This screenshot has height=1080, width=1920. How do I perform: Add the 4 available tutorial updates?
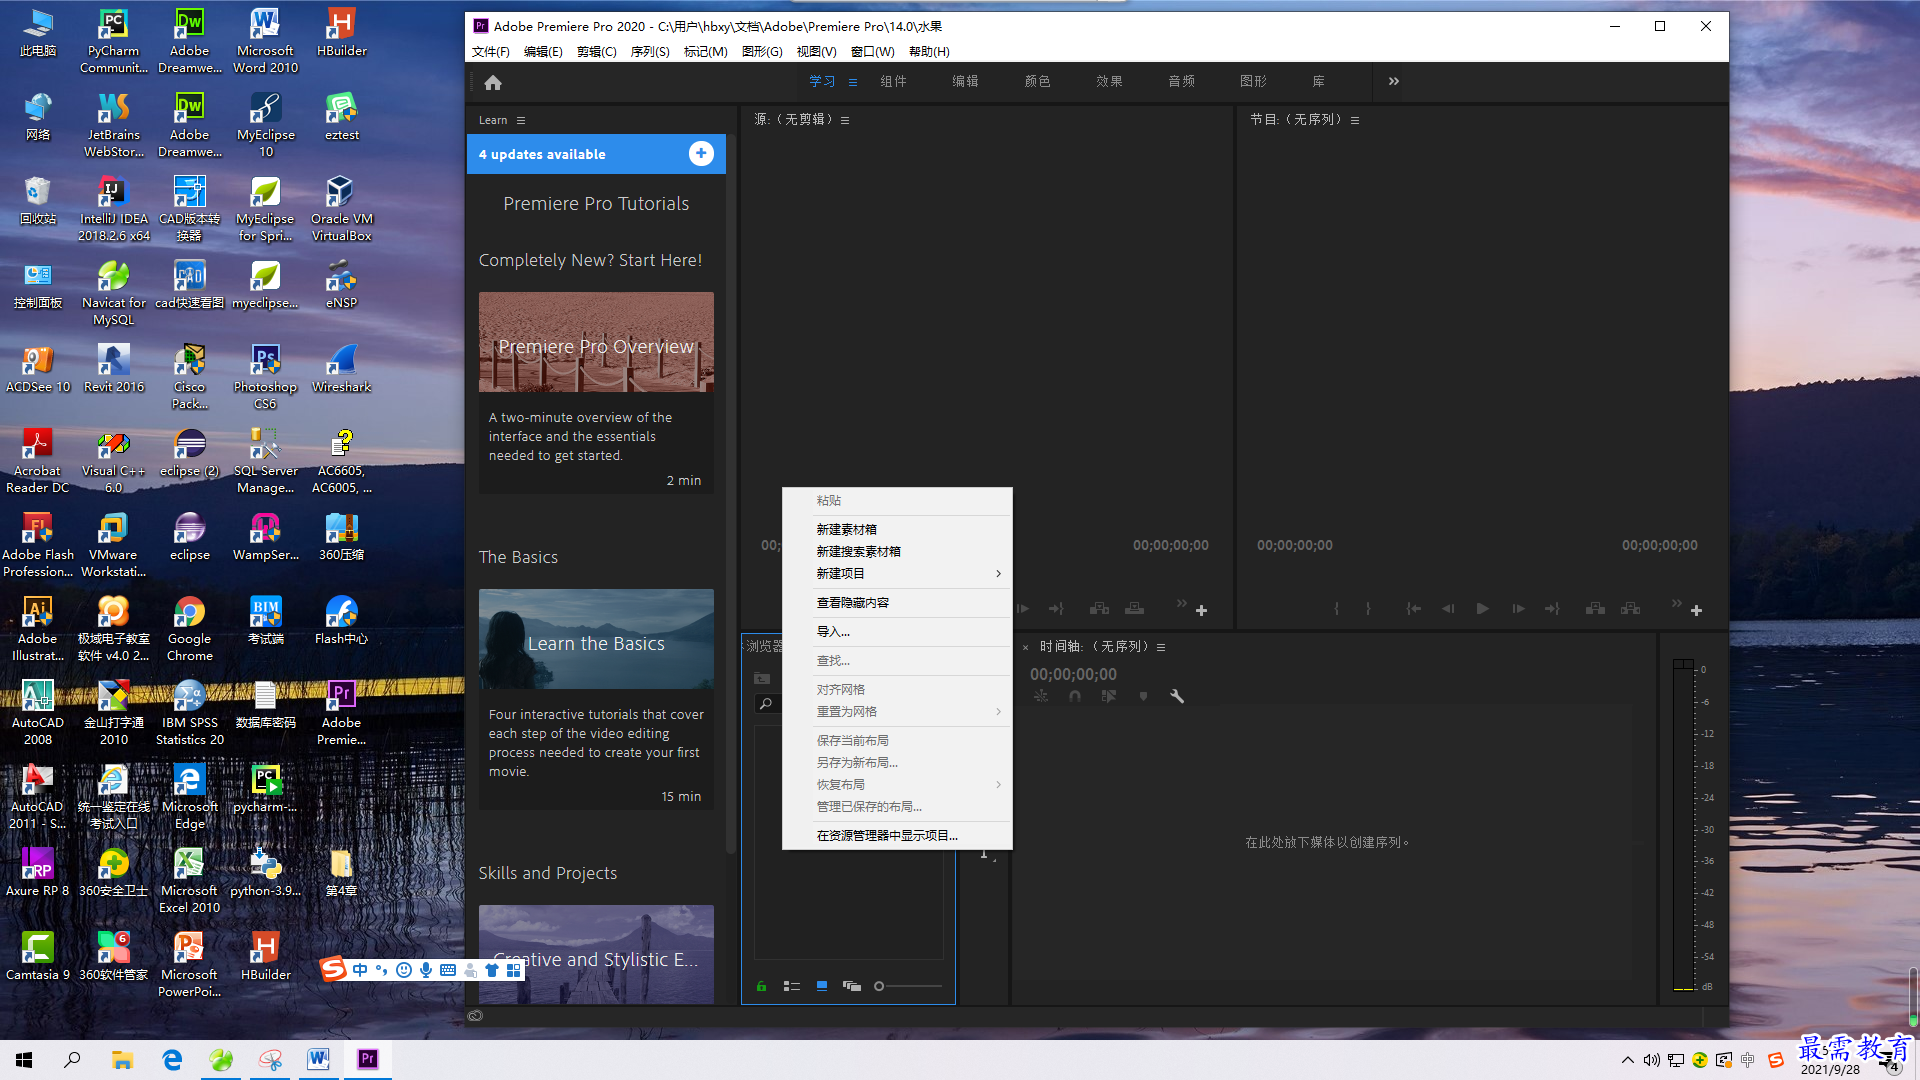(701, 153)
